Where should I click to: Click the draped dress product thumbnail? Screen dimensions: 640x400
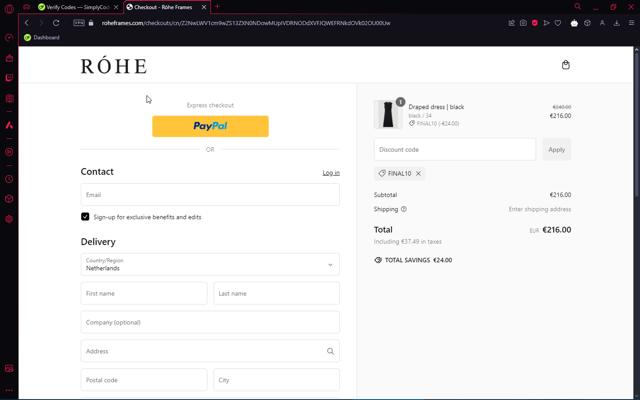[388, 115]
